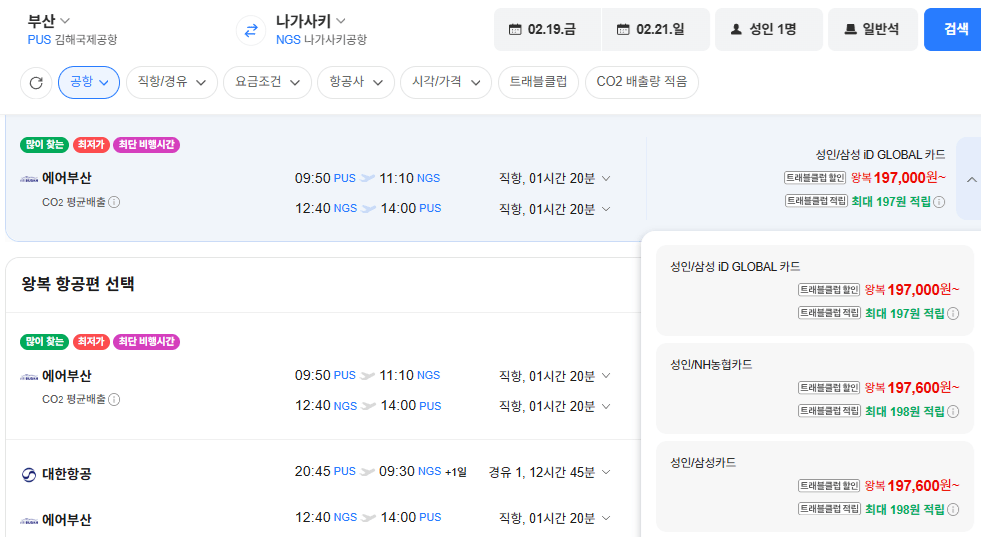Open the 직항/경유 filter dropdown

(171, 82)
